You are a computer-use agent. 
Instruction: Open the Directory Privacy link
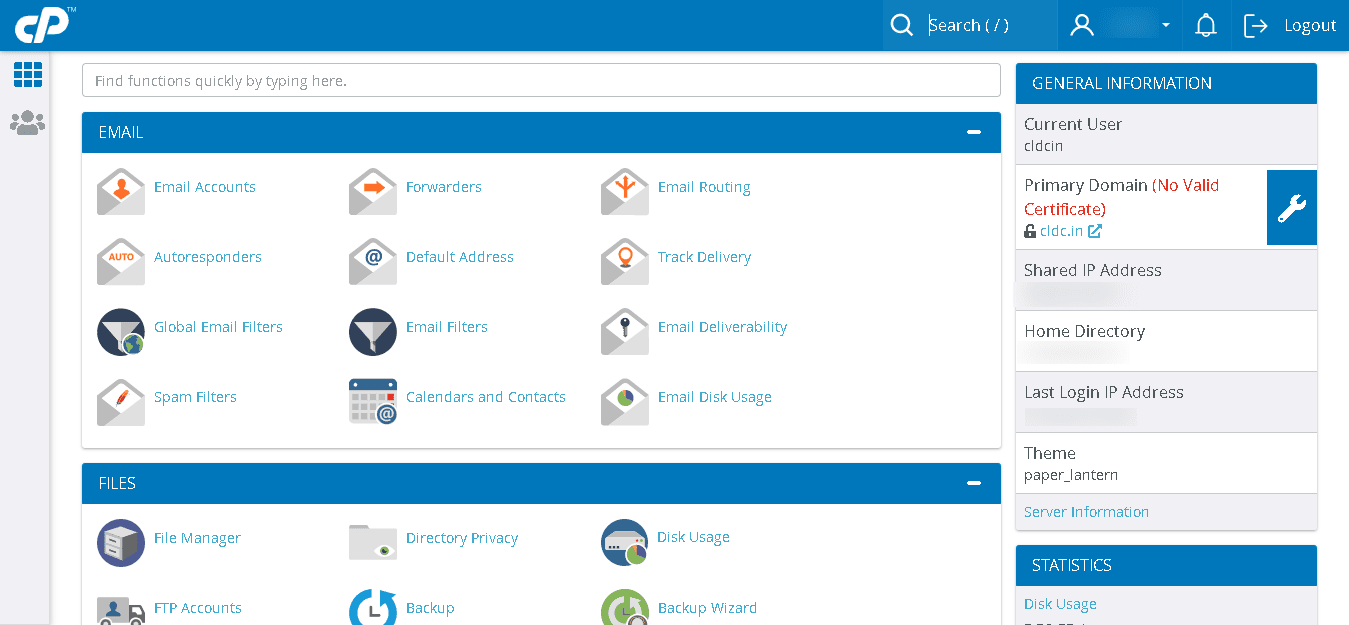462,538
